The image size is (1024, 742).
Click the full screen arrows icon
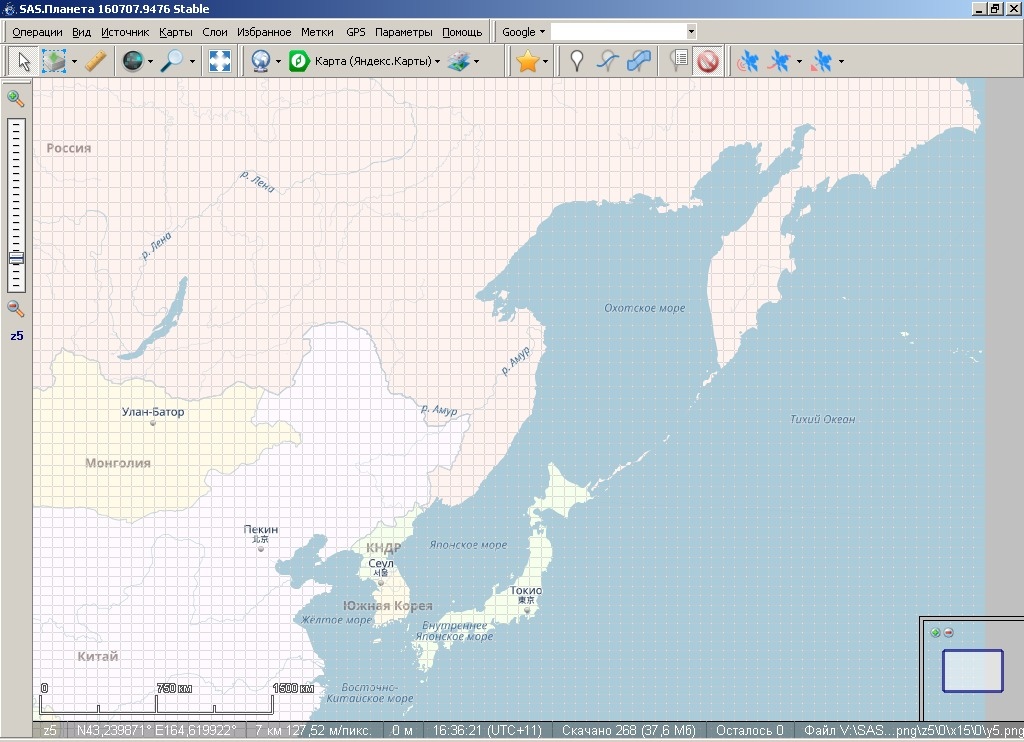click(219, 62)
